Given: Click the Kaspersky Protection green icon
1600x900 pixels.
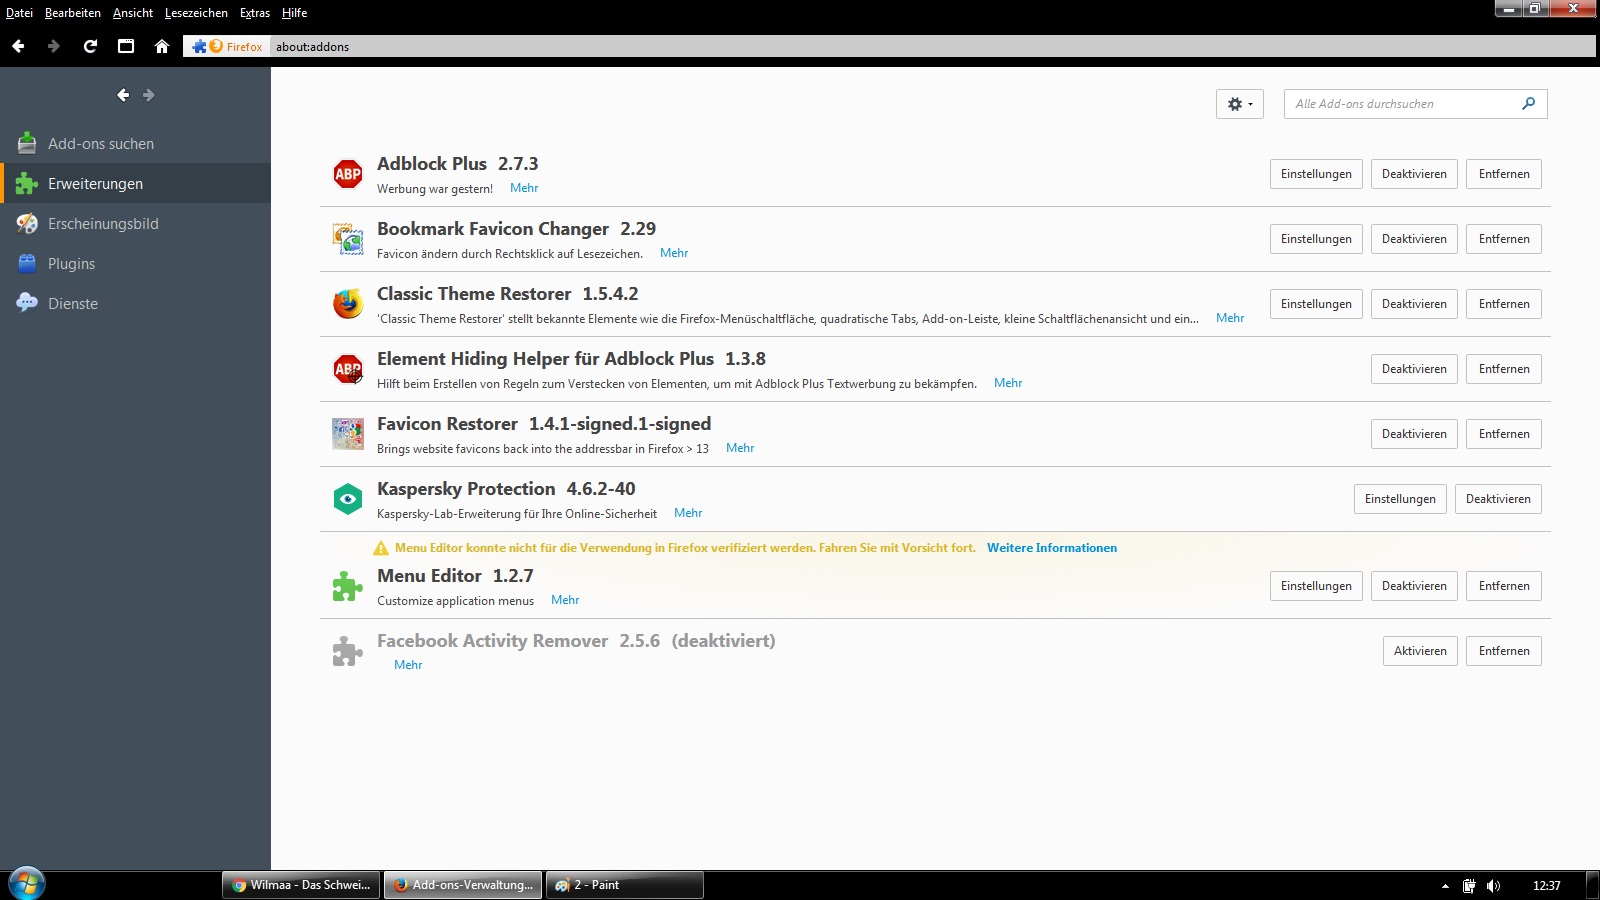Looking at the screenshot, I should [x=347, y=499].
